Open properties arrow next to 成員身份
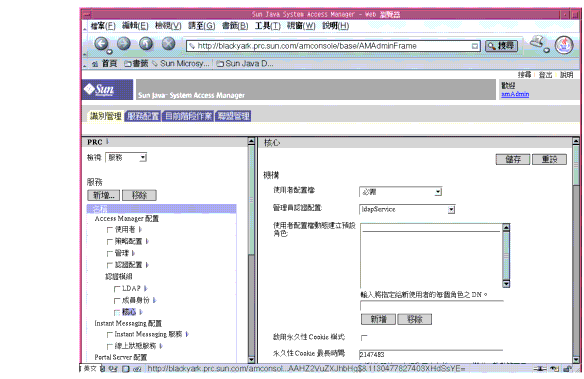 [155, 300]
